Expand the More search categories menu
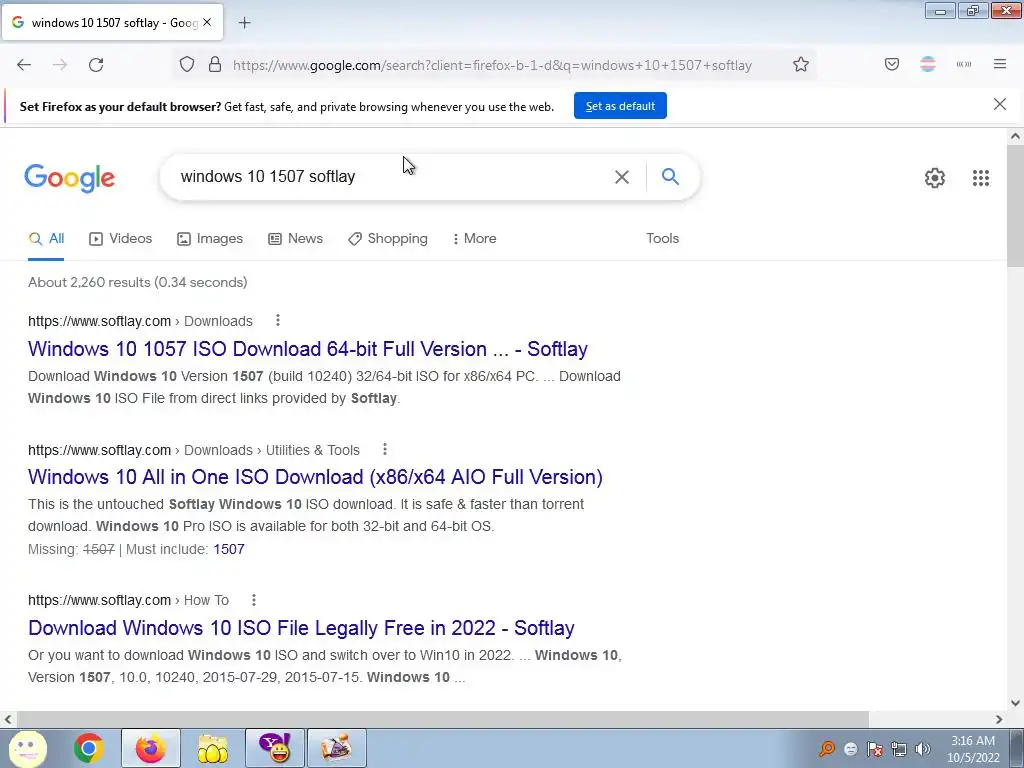 474,238
